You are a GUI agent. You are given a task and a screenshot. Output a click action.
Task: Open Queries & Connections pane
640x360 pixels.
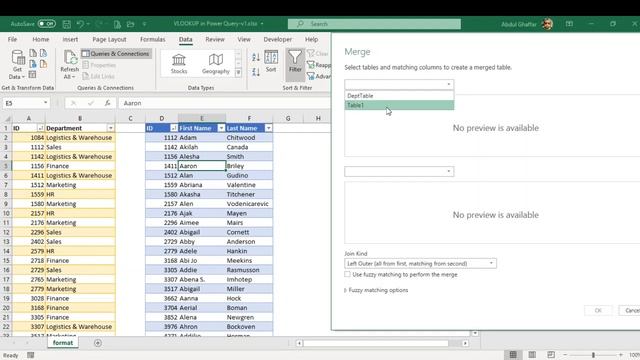116,53
